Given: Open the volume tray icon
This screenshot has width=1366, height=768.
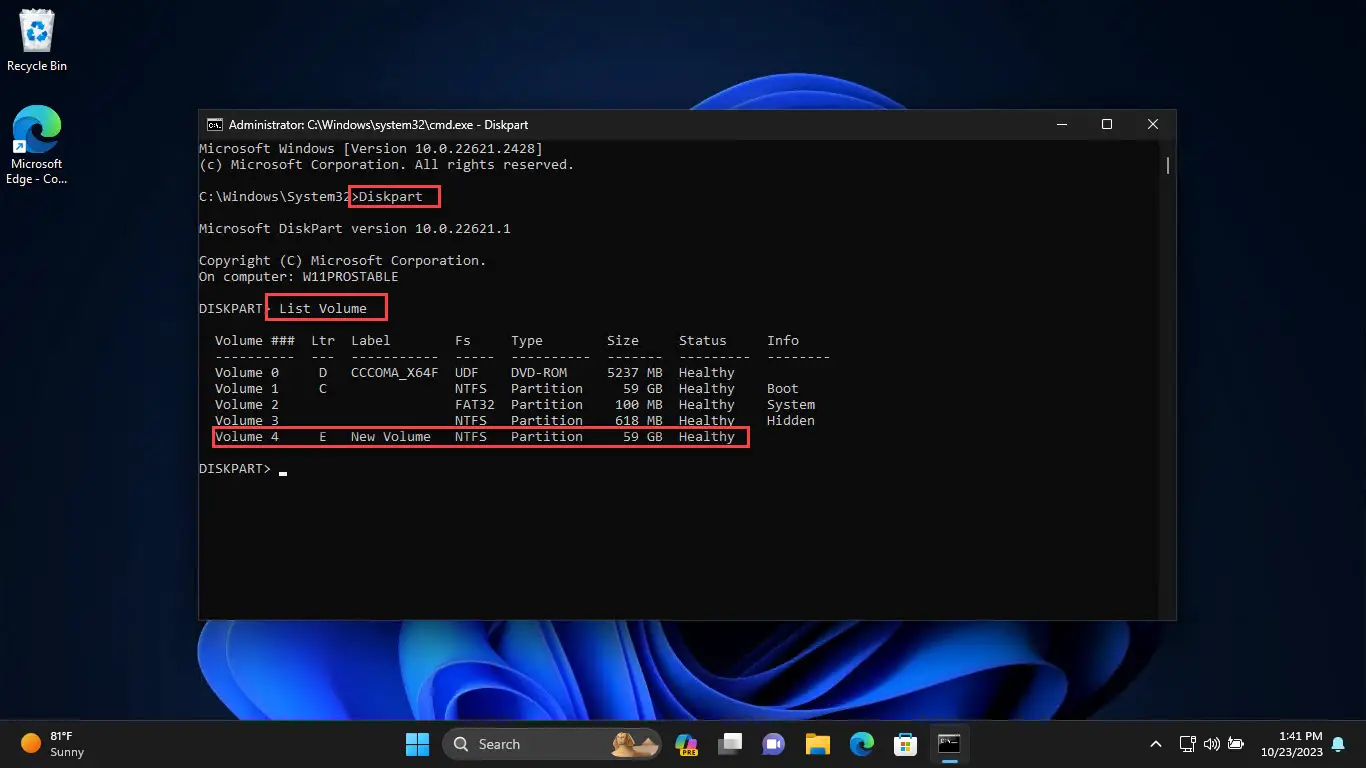Looking at the screenshot, I should [x=1212, y=744].
